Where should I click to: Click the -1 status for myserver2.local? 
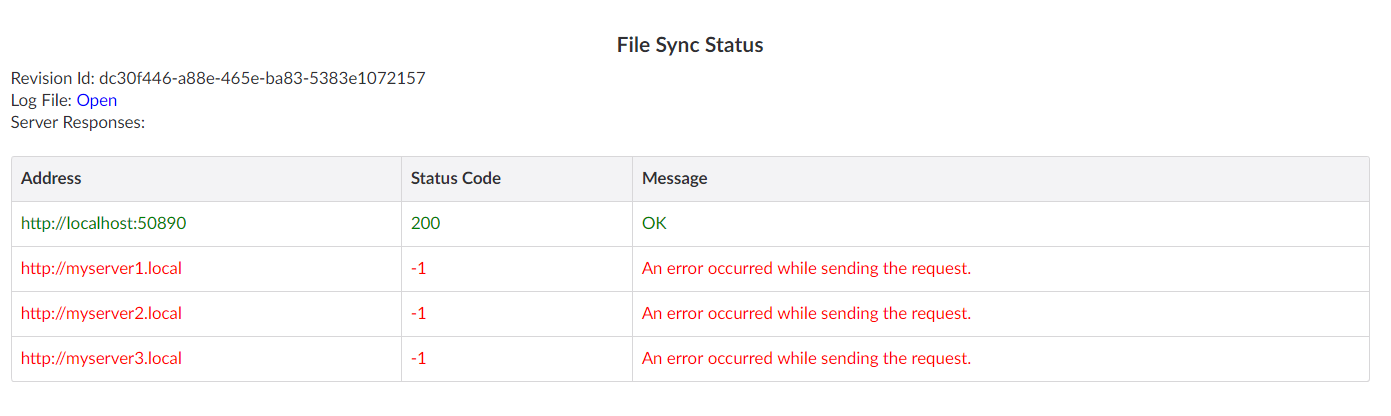coord(419,313)
